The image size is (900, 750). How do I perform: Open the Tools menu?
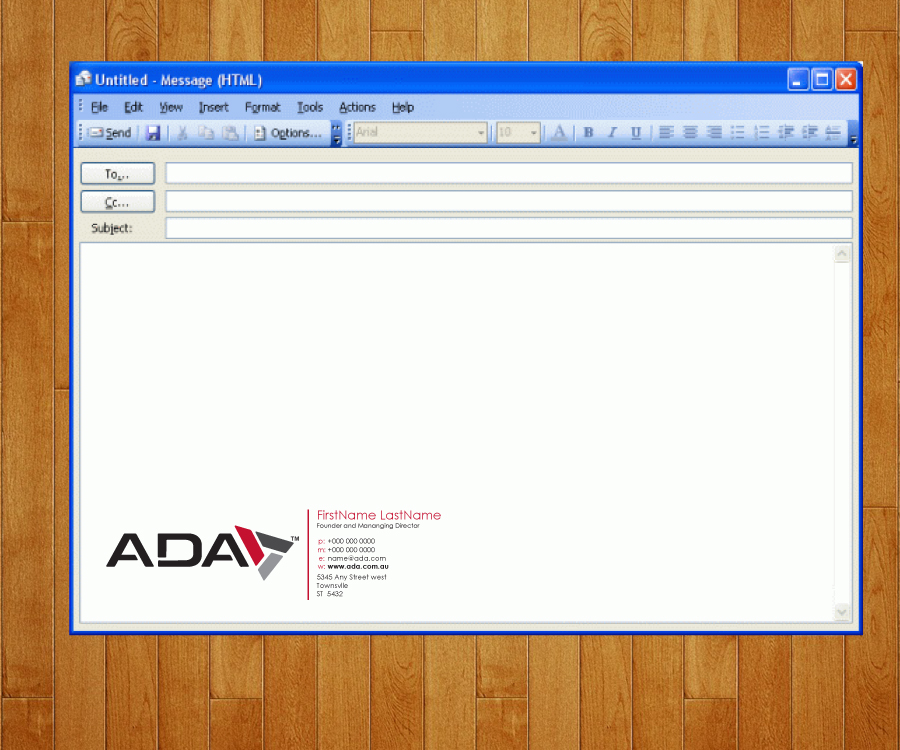[310, 107]
